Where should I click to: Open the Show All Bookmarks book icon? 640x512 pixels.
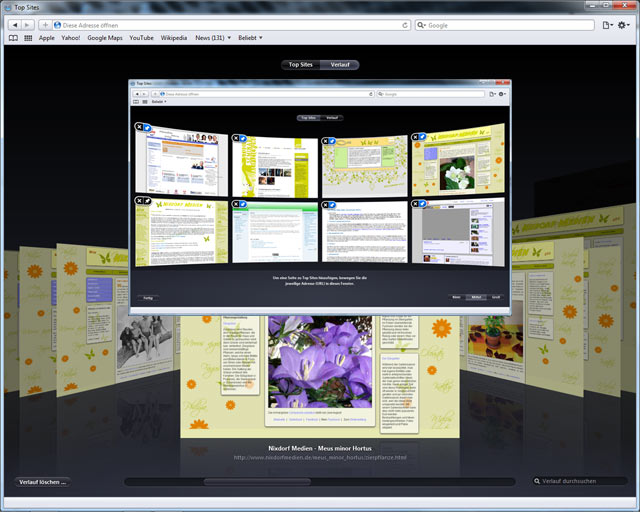click(x=13, y=38)
